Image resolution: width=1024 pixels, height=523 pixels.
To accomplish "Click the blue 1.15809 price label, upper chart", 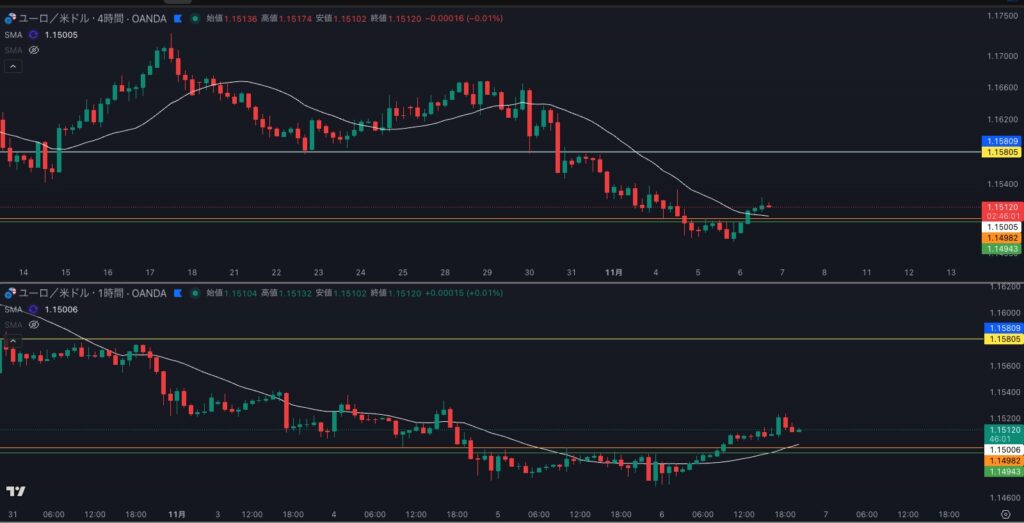I will [1000, 141].
